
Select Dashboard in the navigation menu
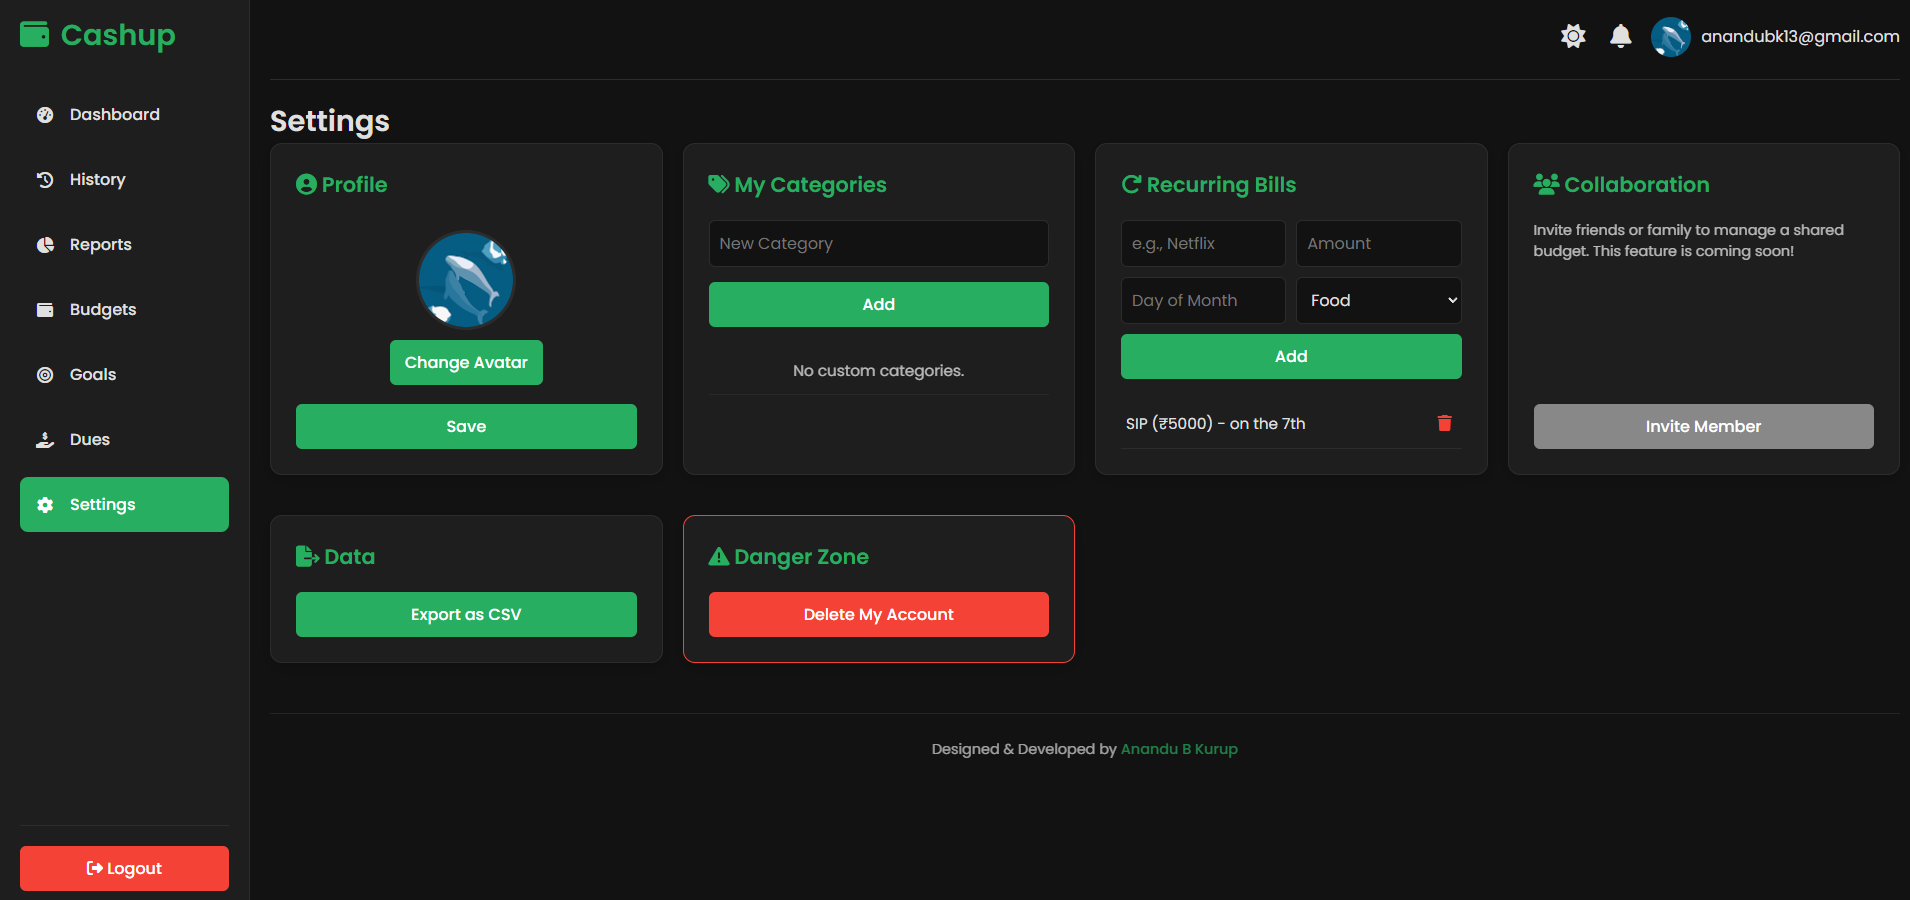coord(114,114)
